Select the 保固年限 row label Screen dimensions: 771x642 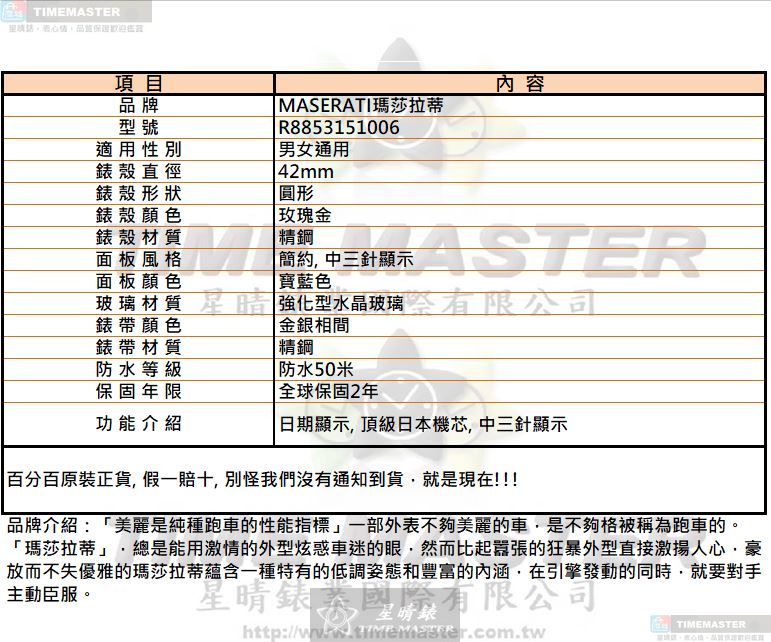(139, 391)
